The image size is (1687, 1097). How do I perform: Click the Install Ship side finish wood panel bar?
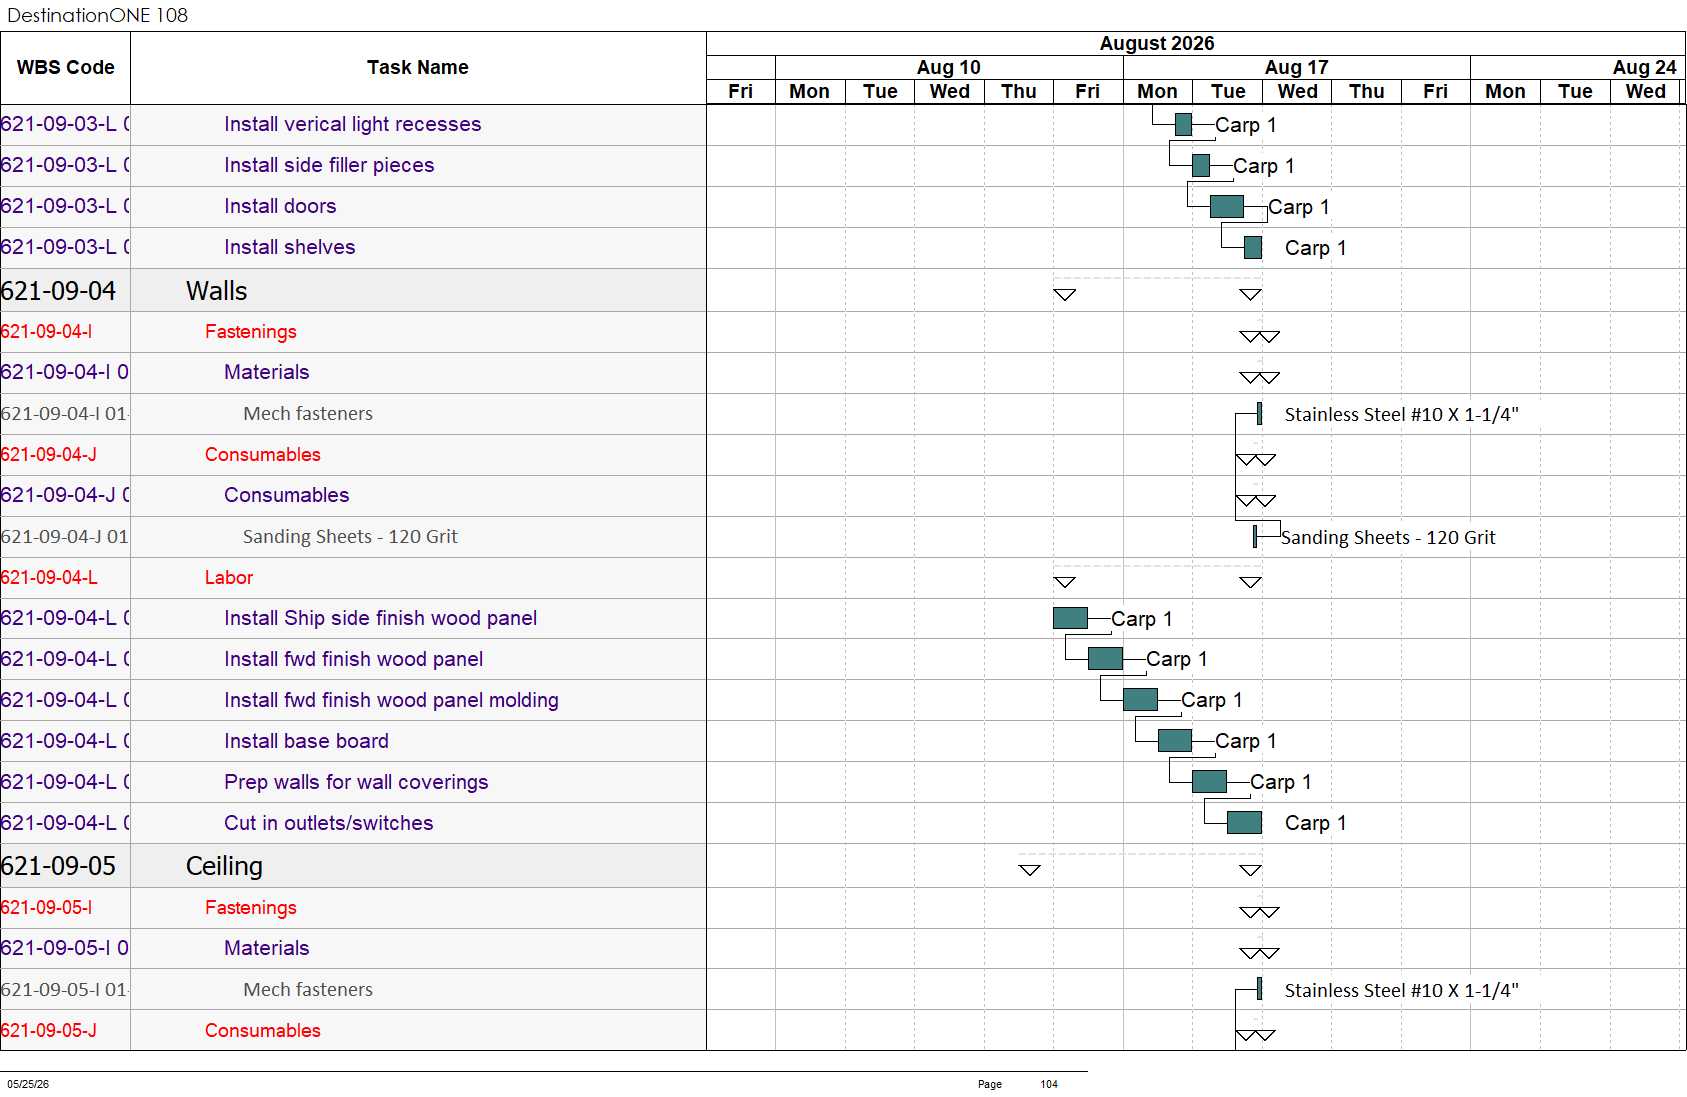pyautogui.click(x=1070, y=618)
